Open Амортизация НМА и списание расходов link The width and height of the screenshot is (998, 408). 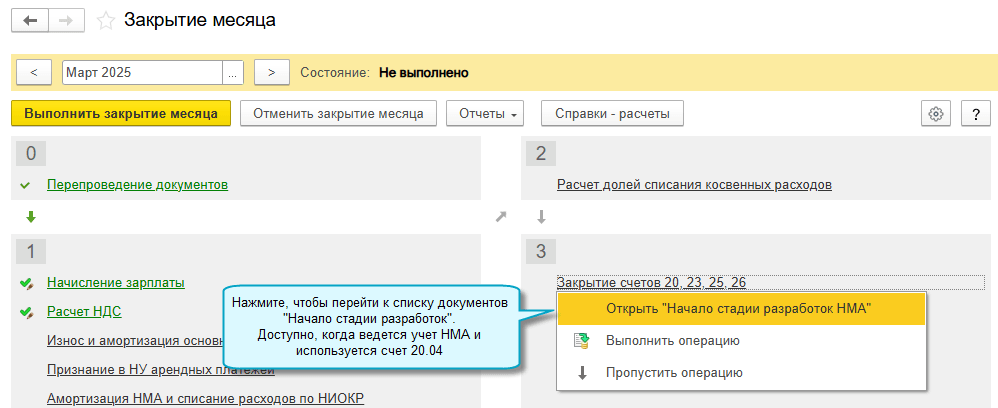coord(205,399)
